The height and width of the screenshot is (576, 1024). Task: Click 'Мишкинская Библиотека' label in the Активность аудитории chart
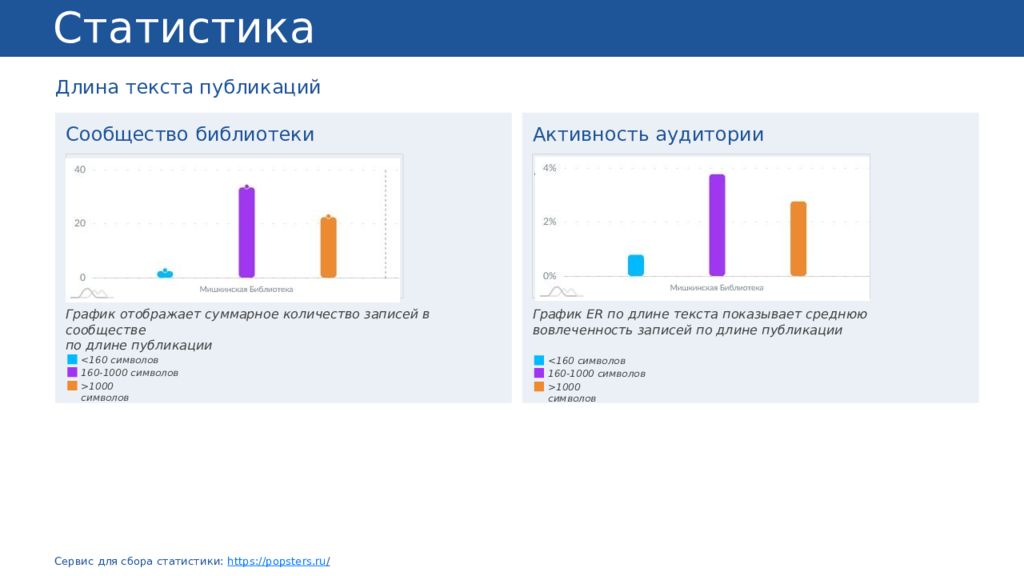(716, 288)
